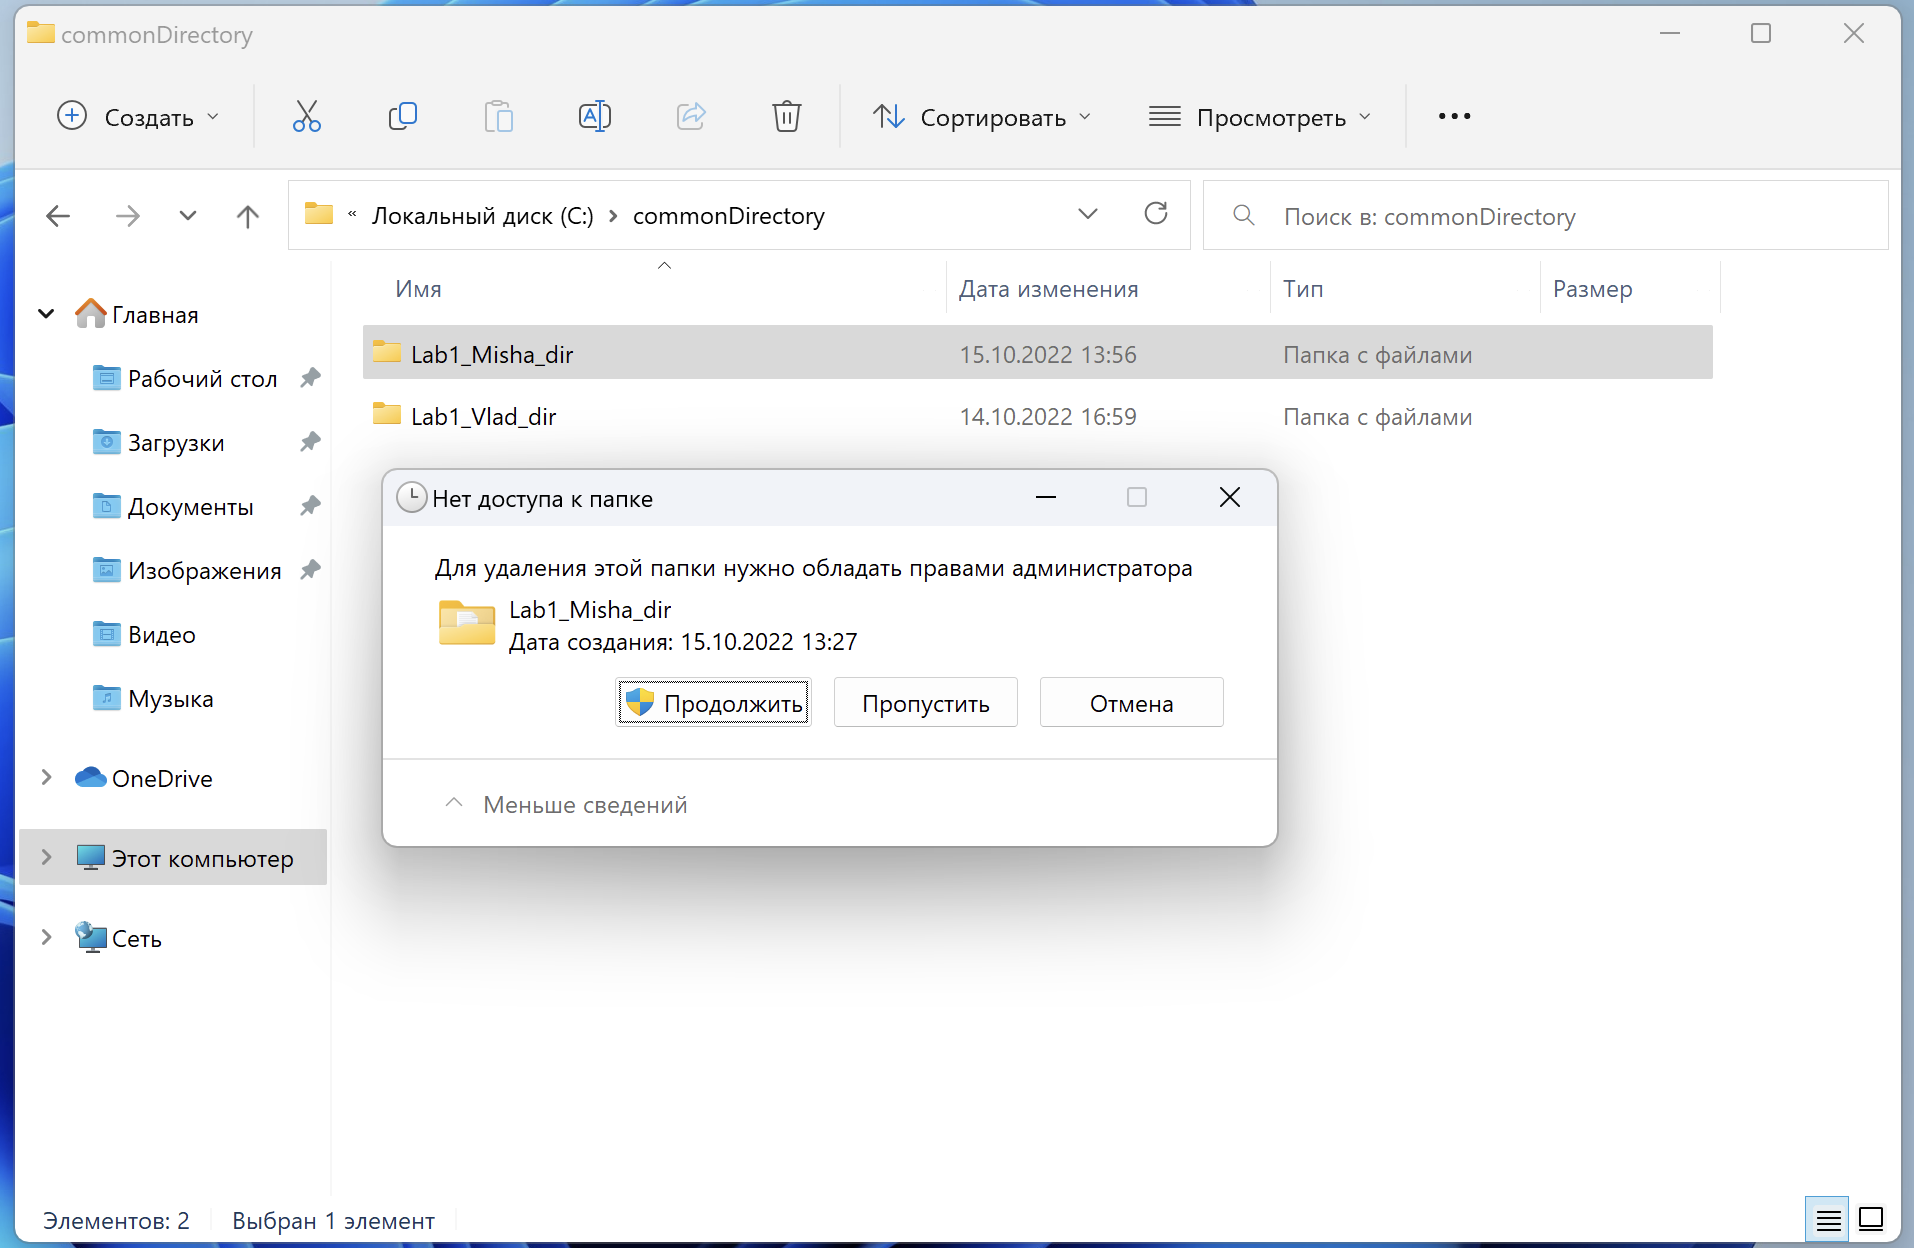Expand the Этот компьютер tree node

pos(46,858)
